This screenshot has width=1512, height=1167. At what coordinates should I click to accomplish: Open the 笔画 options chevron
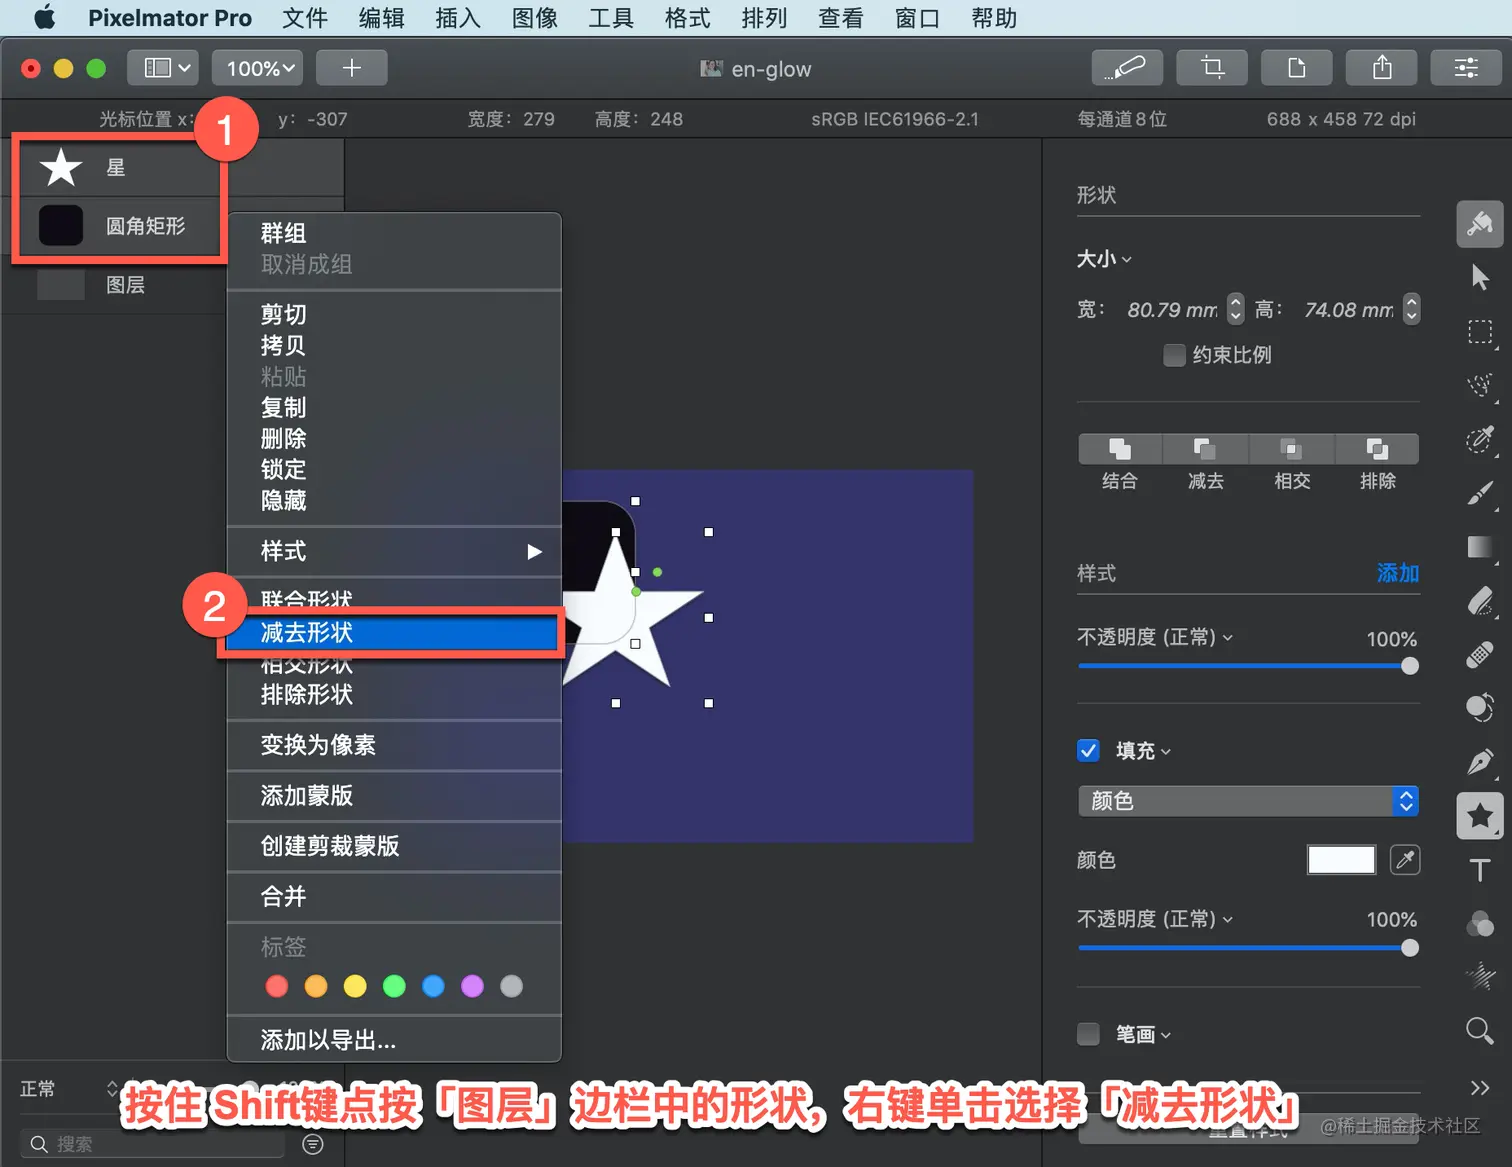click(x=1166, y=1035)
